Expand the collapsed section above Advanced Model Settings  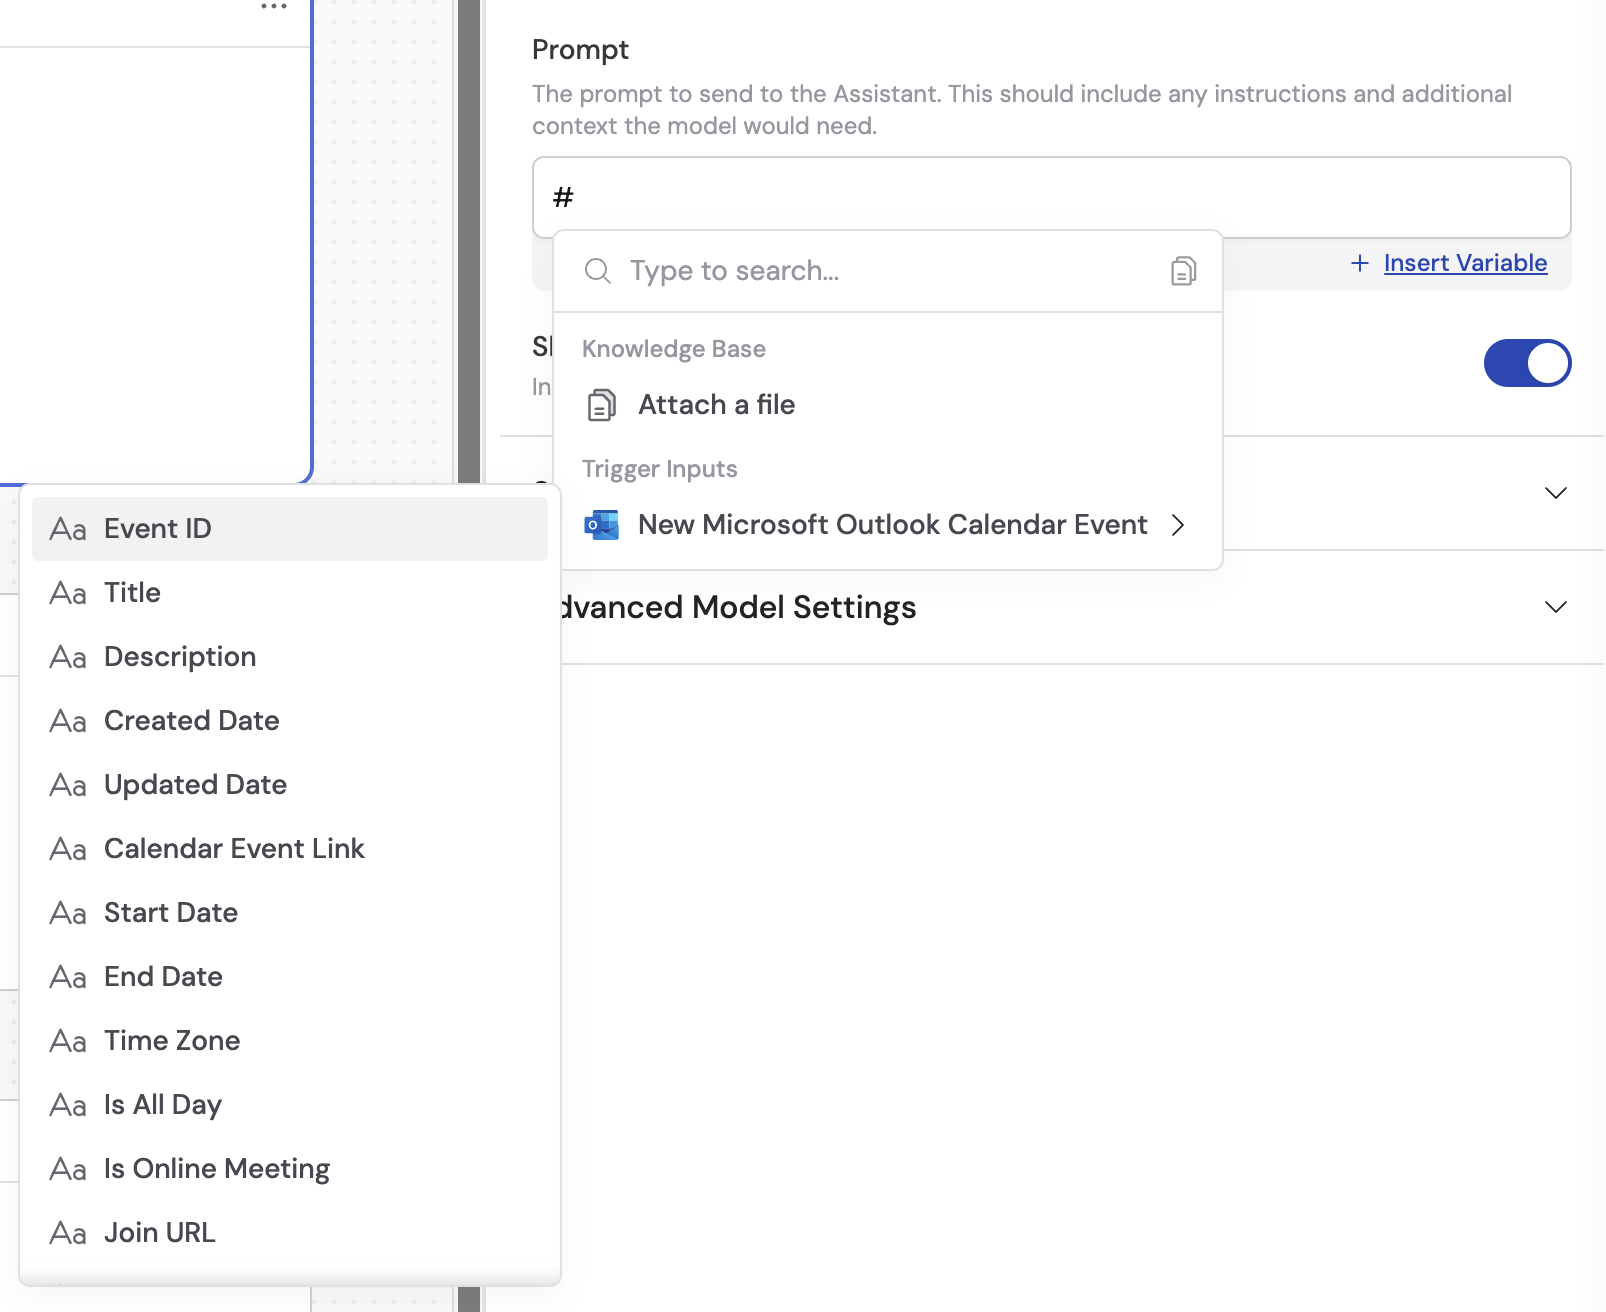pos(1556,492)
